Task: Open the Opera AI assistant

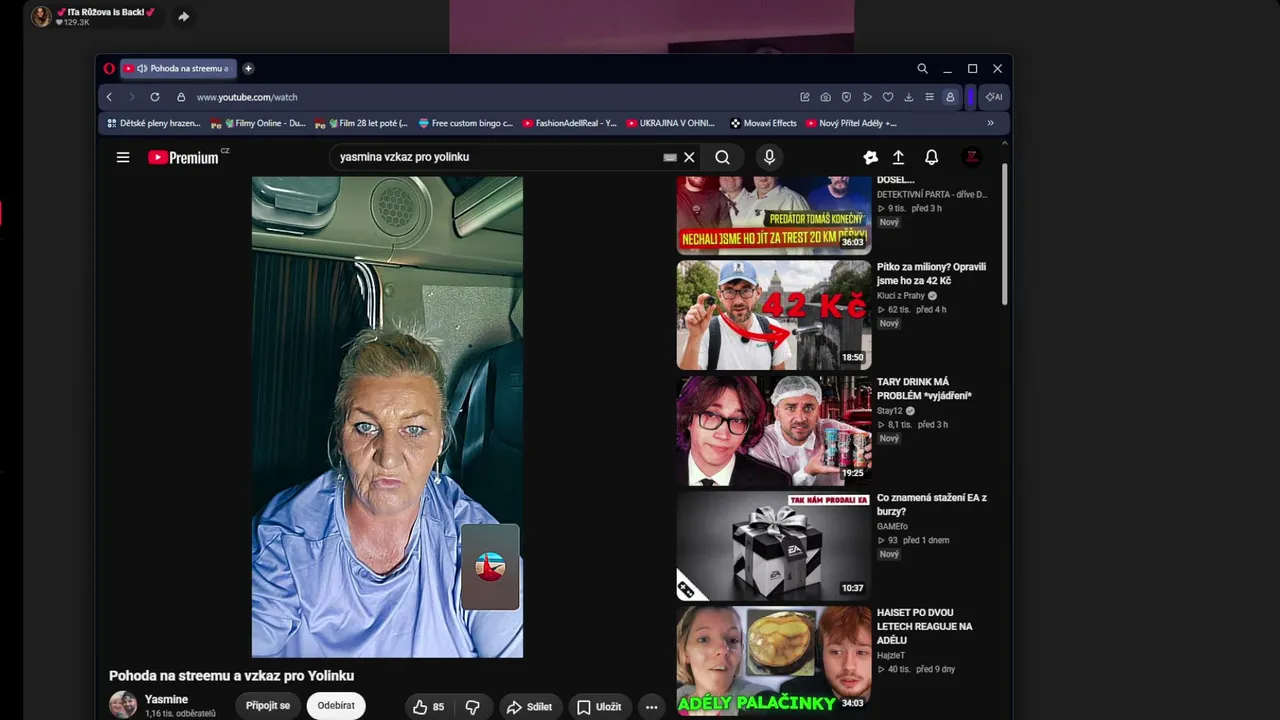Action: pos(994,97)
